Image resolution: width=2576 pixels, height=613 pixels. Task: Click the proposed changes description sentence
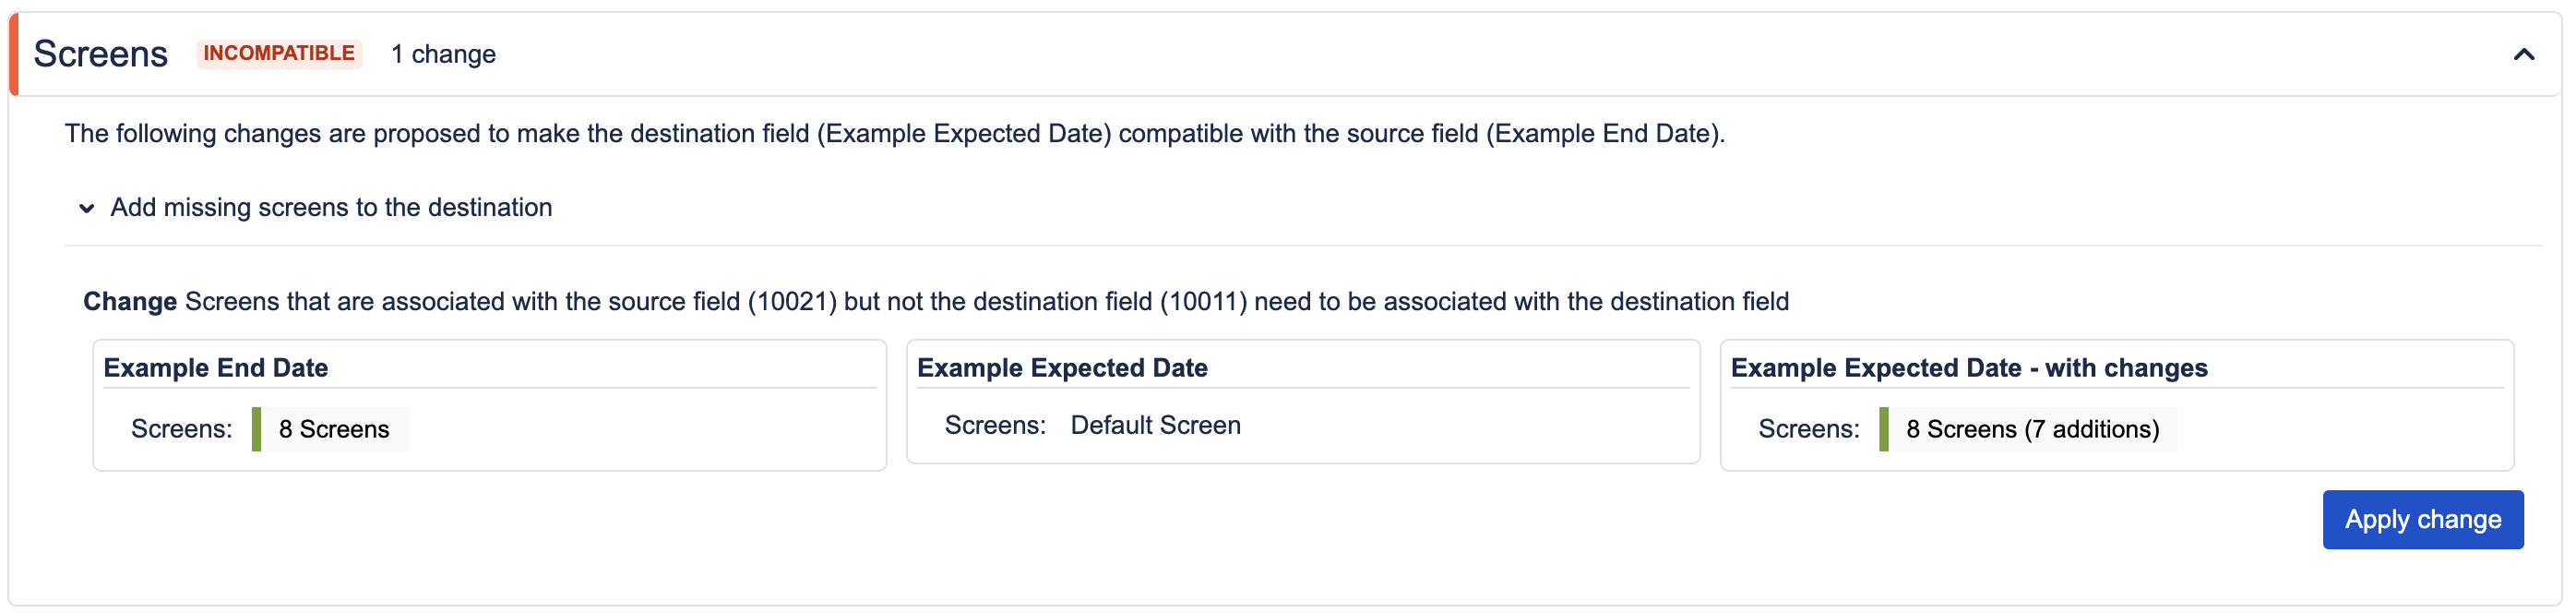point(894,133)
